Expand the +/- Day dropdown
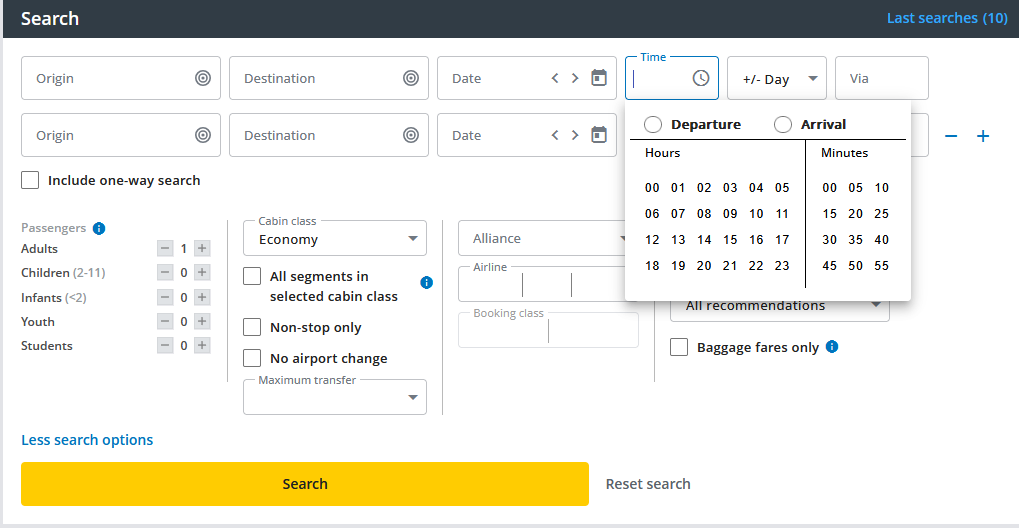 [x=777, y=79]
